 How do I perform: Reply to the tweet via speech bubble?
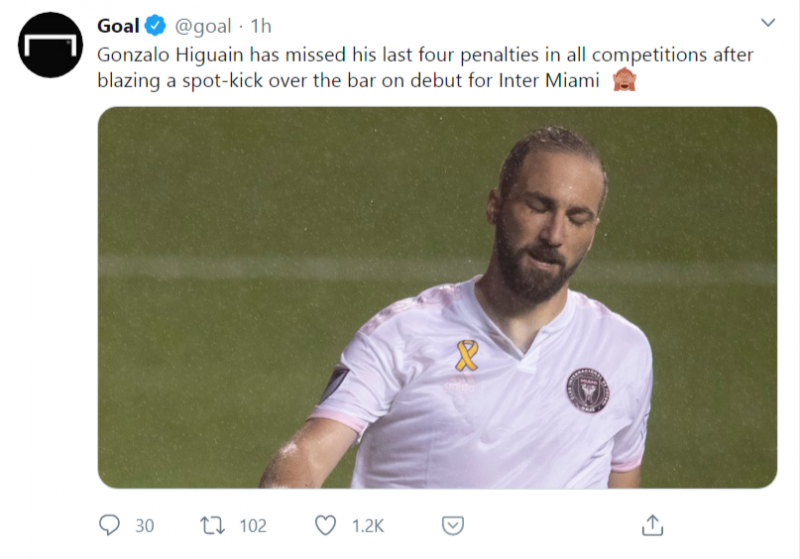click(109, 524)
